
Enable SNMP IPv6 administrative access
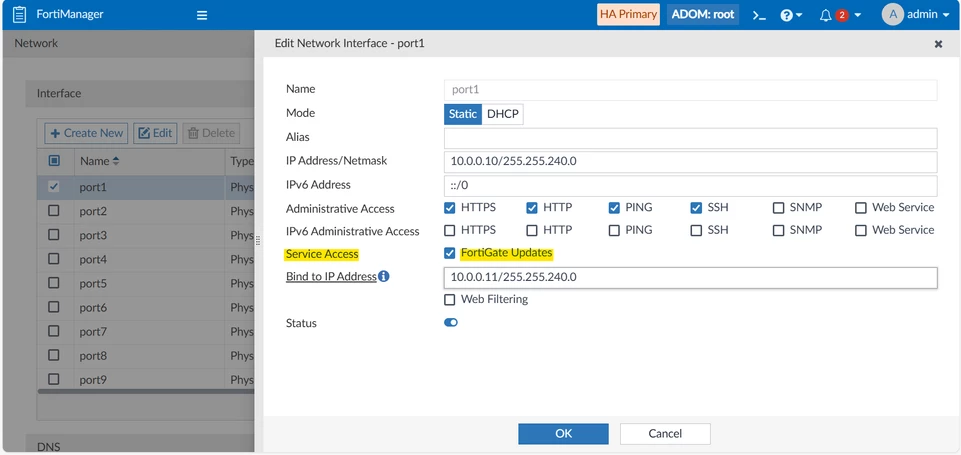[778, 231]
